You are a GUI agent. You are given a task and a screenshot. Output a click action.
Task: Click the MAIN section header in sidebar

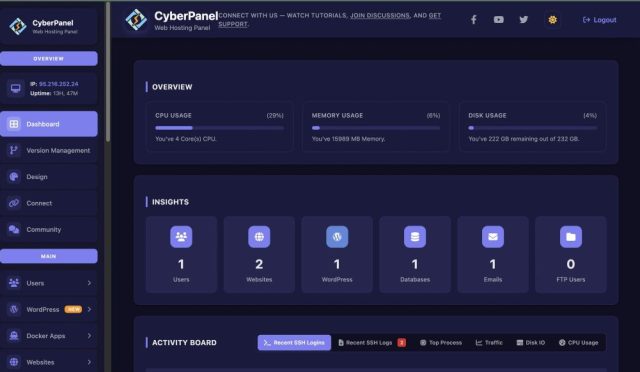49,256
